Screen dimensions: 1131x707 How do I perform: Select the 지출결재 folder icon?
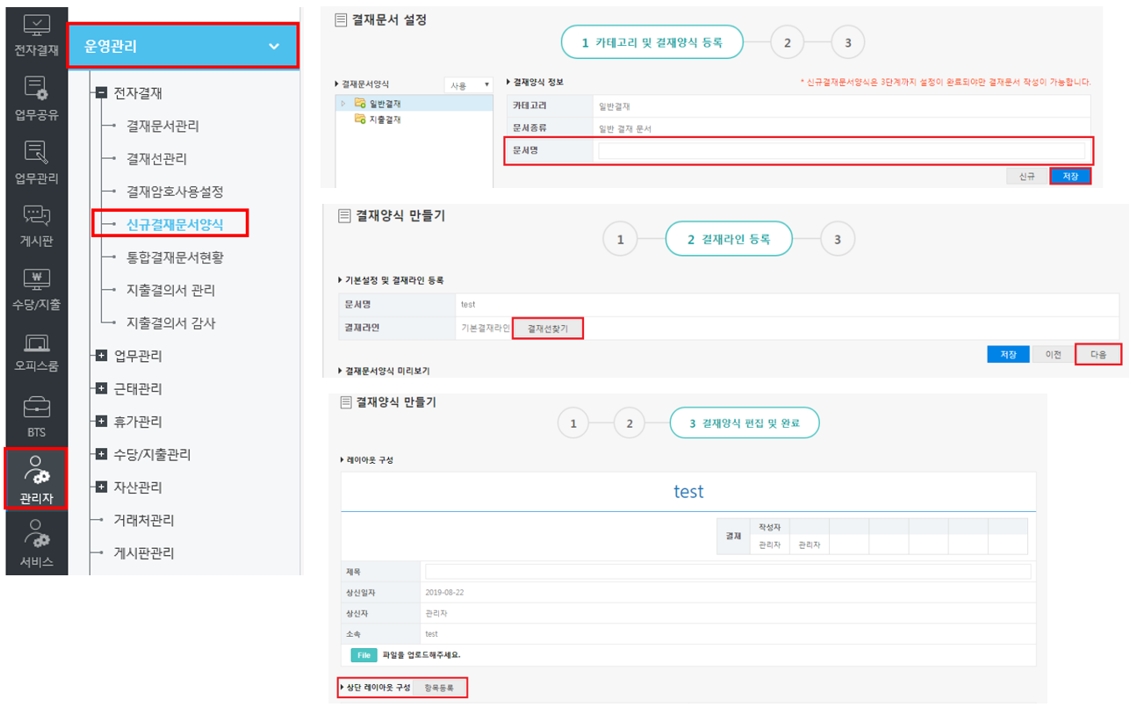pos(359,119)
